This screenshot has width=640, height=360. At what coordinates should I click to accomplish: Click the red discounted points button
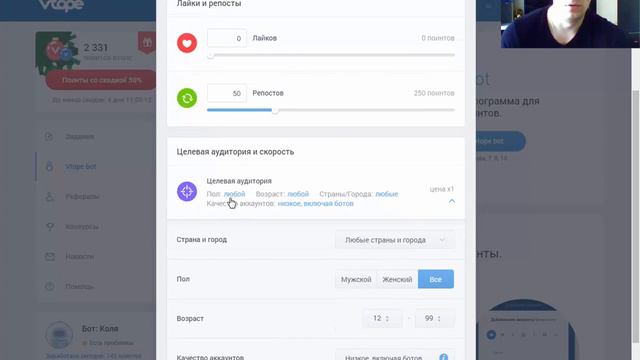[x=101, y=80]
